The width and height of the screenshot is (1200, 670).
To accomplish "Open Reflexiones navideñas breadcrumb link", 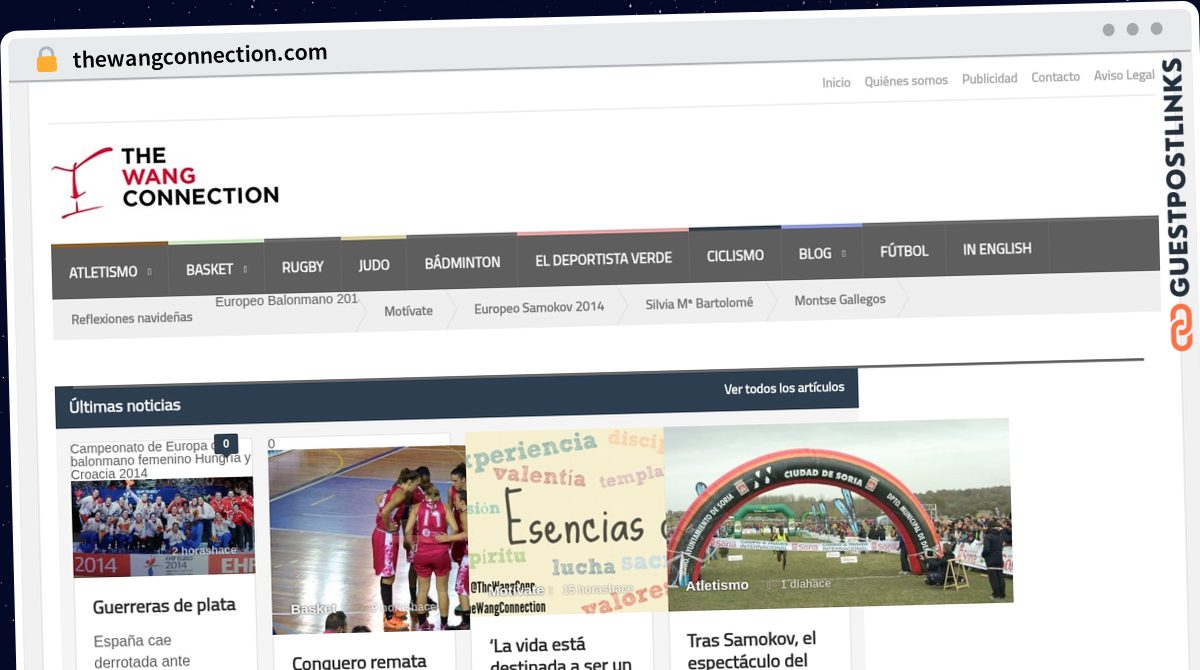I will click(x=131, y=318).
